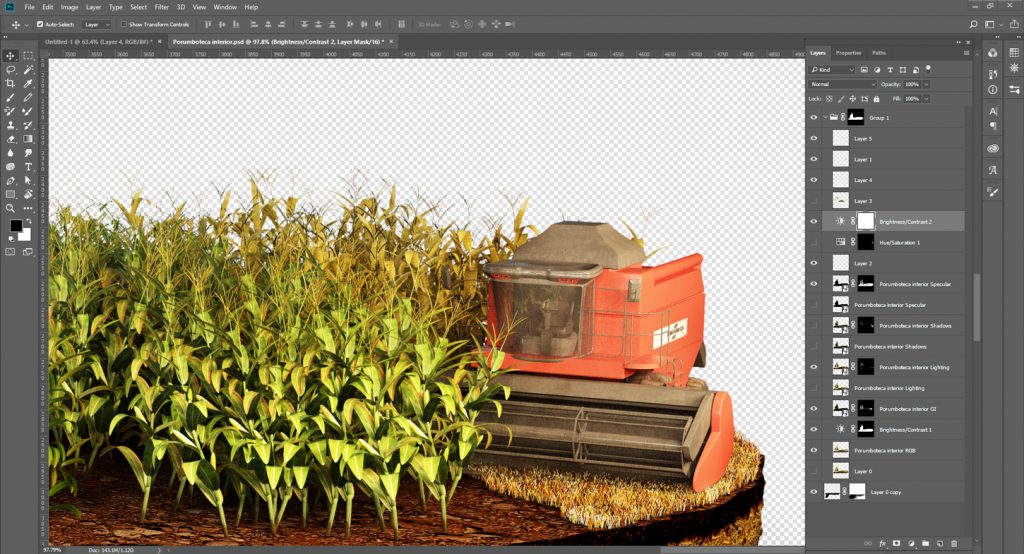
Task: Choose the Zoom tool in toolbar
Action: click(10, 208)
